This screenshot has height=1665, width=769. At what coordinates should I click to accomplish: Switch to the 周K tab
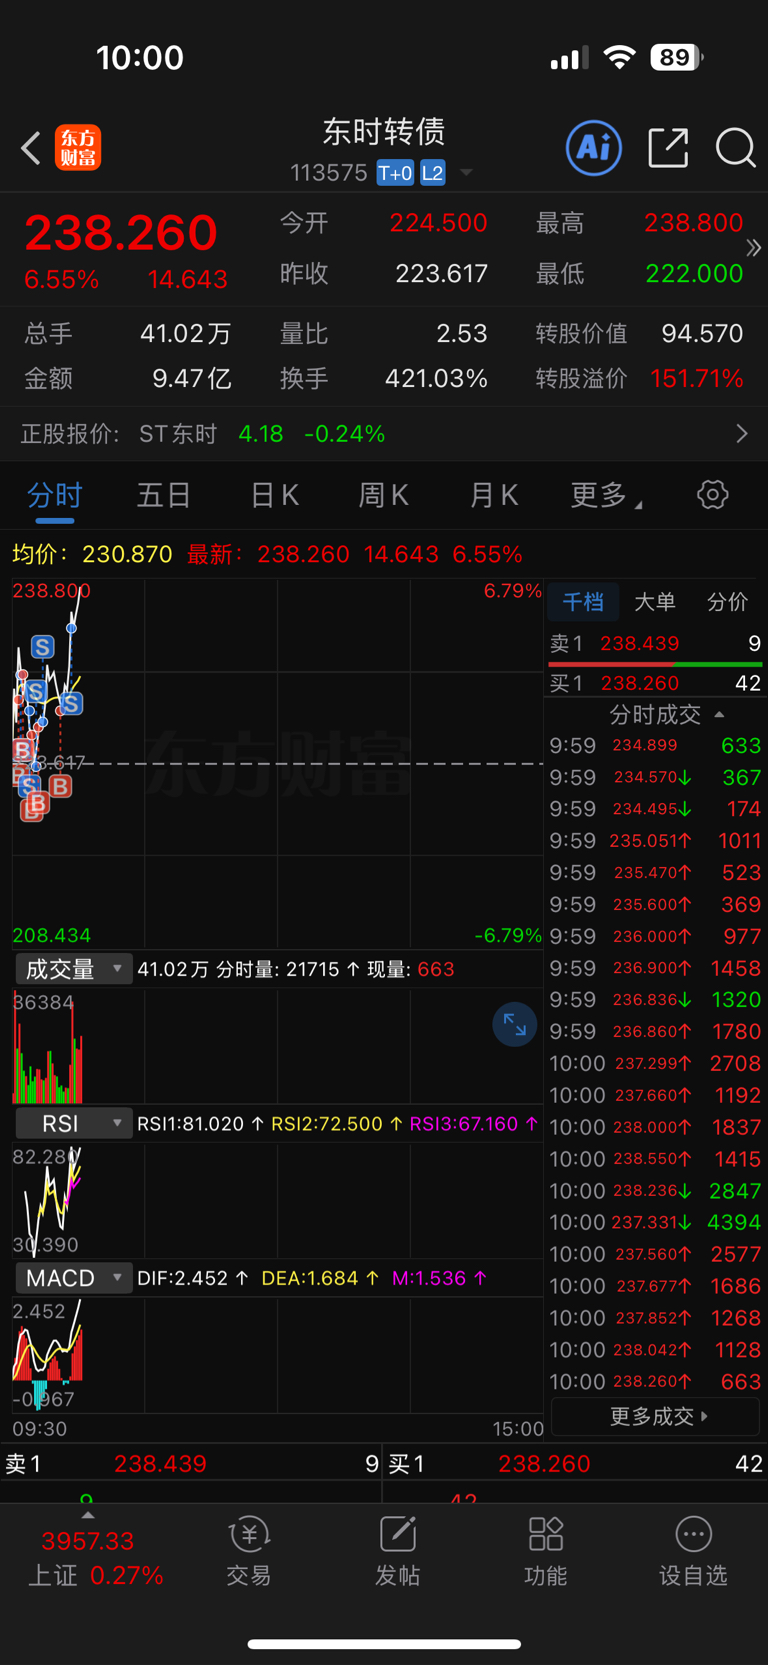383,494
